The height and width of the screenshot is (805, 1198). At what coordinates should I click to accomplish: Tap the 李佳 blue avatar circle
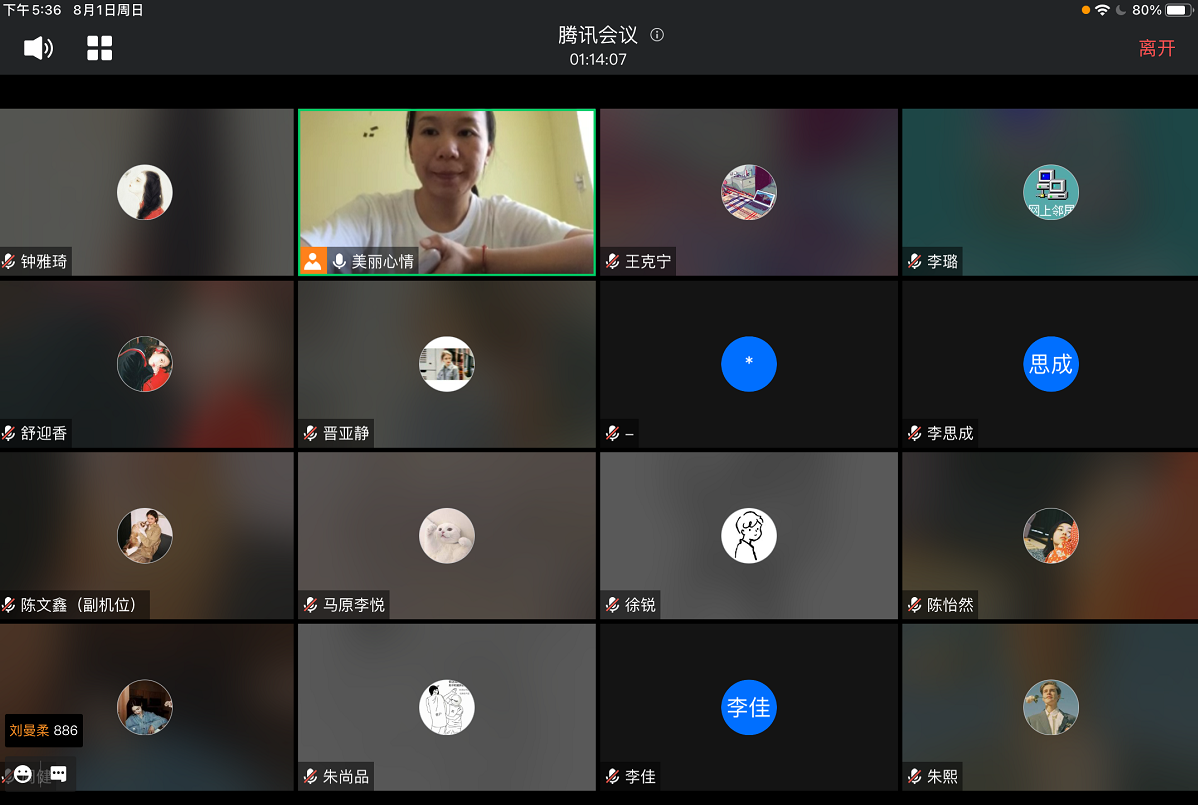click(x=748, y=708)
